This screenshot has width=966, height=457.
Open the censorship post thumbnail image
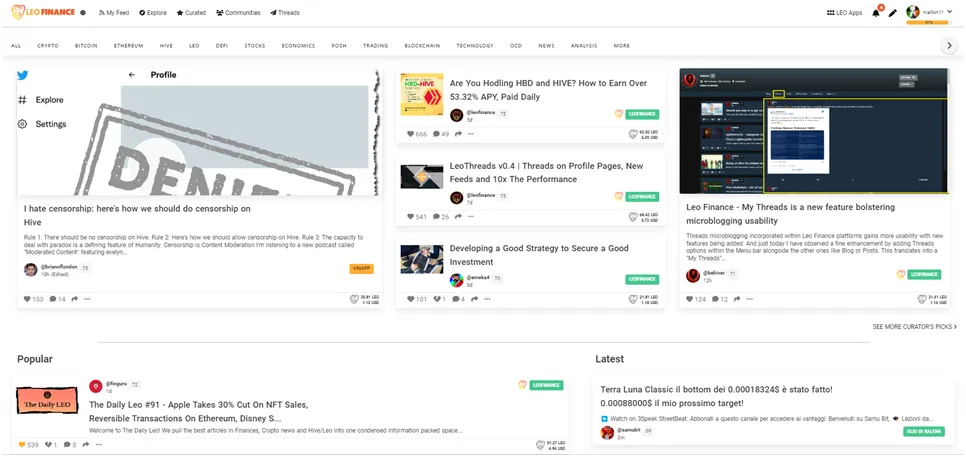point(199,132)
